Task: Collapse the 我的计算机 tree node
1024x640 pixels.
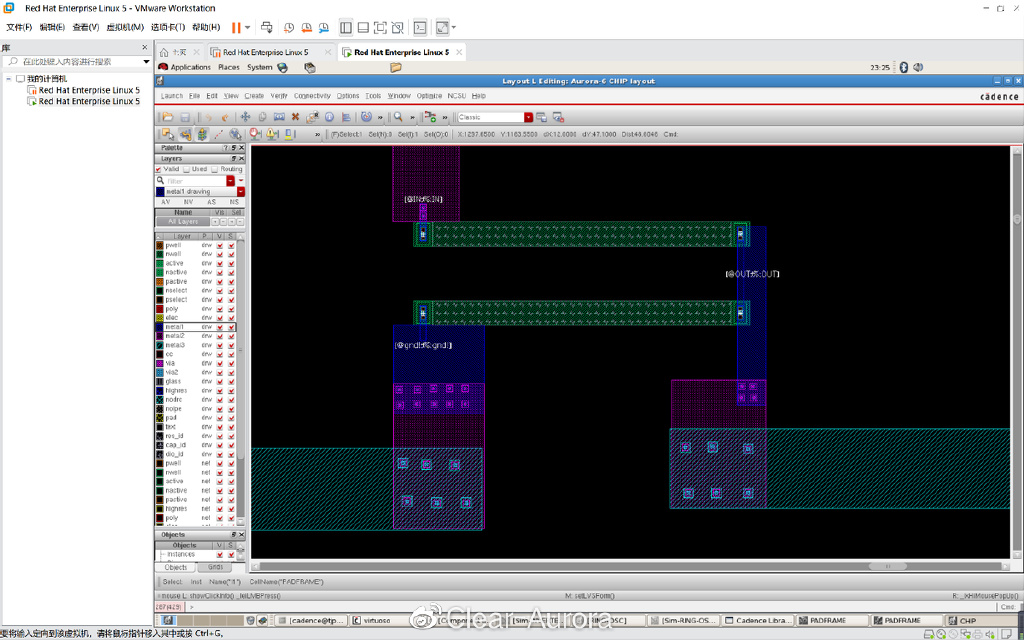Action: [8, 78]
